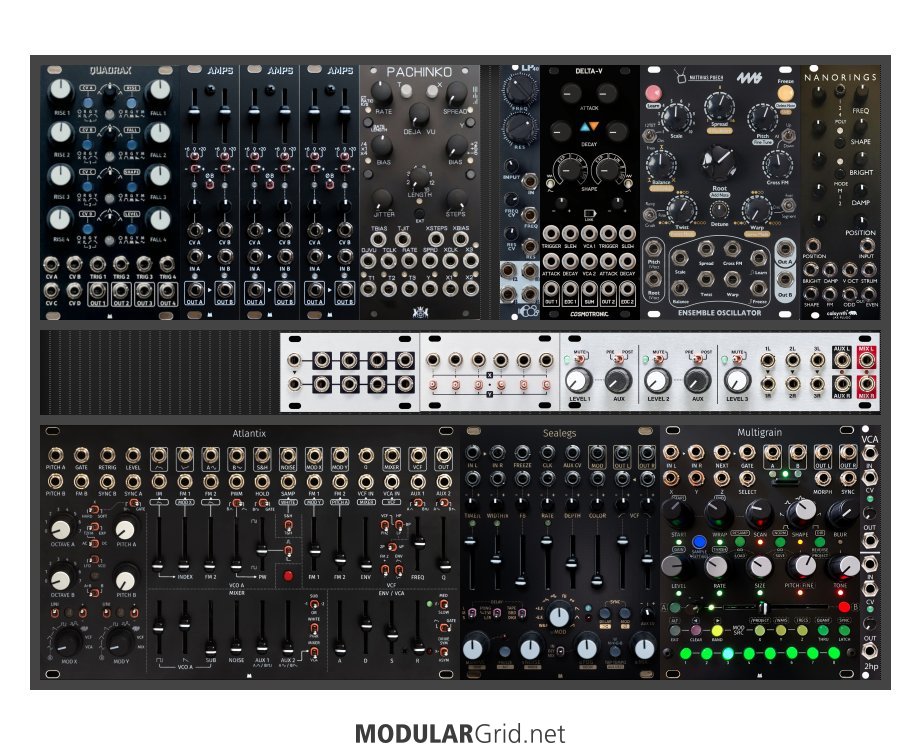The height and width of the screenshot is (755, 921).
Task: Toggle the MUTE switch above LEVEL 2
Action: [658, 358]
